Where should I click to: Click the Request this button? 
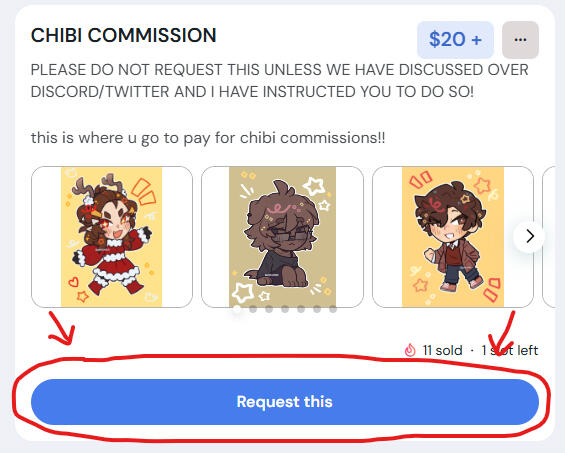(x=285, y=402)
